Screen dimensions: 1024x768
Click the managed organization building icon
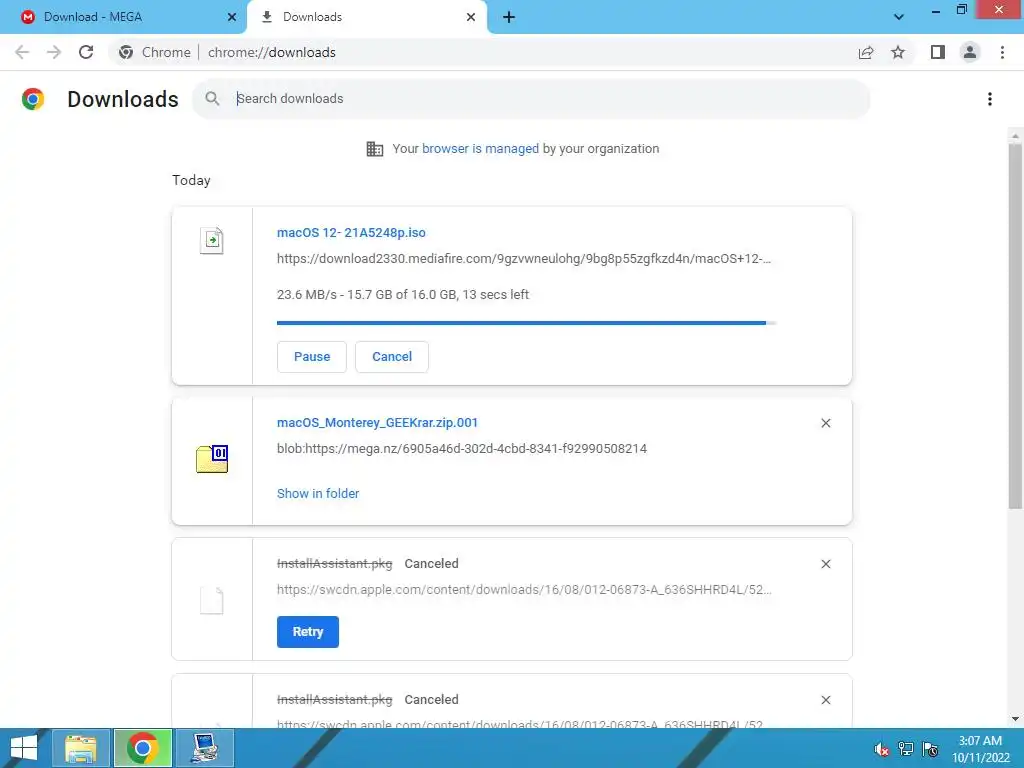375,149
